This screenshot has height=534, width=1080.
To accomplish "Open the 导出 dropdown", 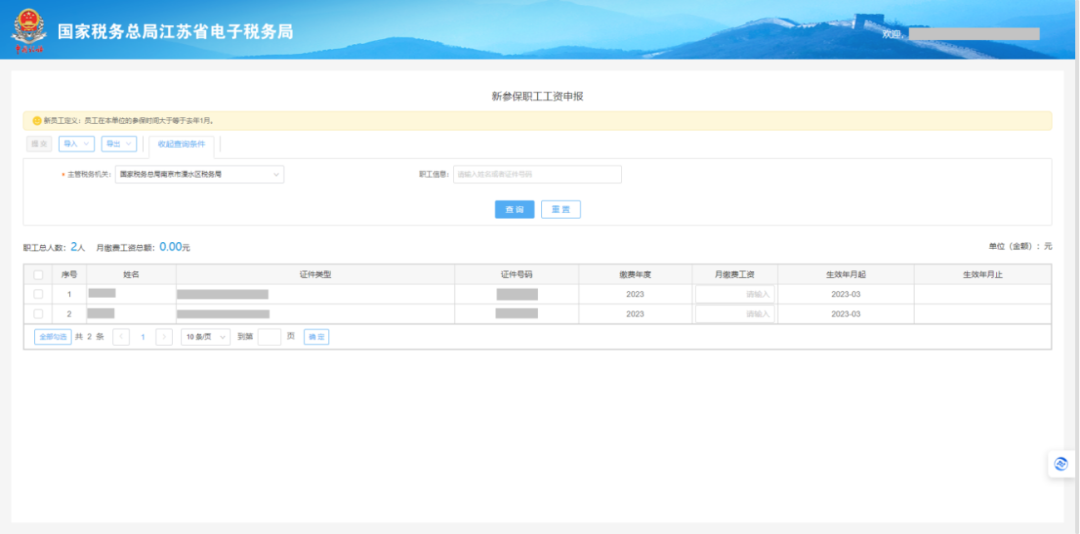I will click(119, 144).
